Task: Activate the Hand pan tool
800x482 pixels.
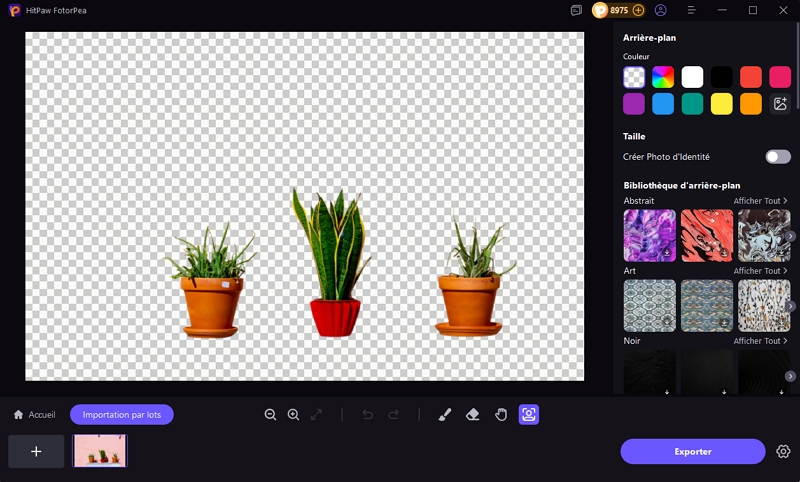Action: [501, 415]
